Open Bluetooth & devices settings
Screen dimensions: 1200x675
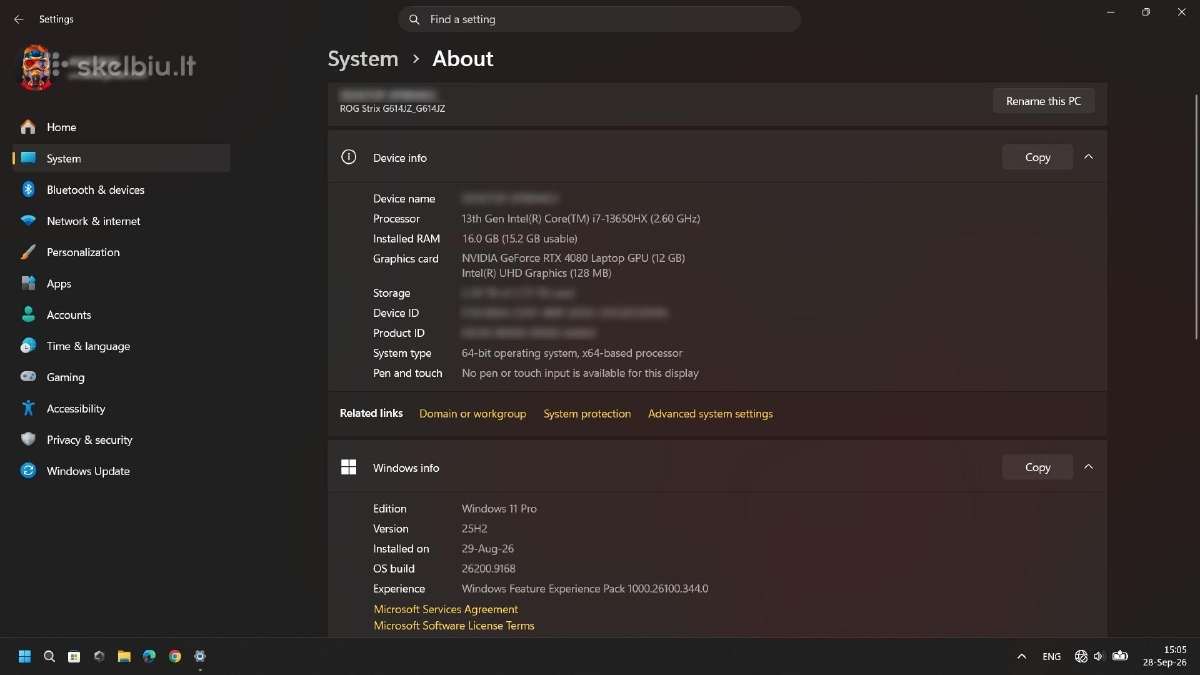click(121, 190)
